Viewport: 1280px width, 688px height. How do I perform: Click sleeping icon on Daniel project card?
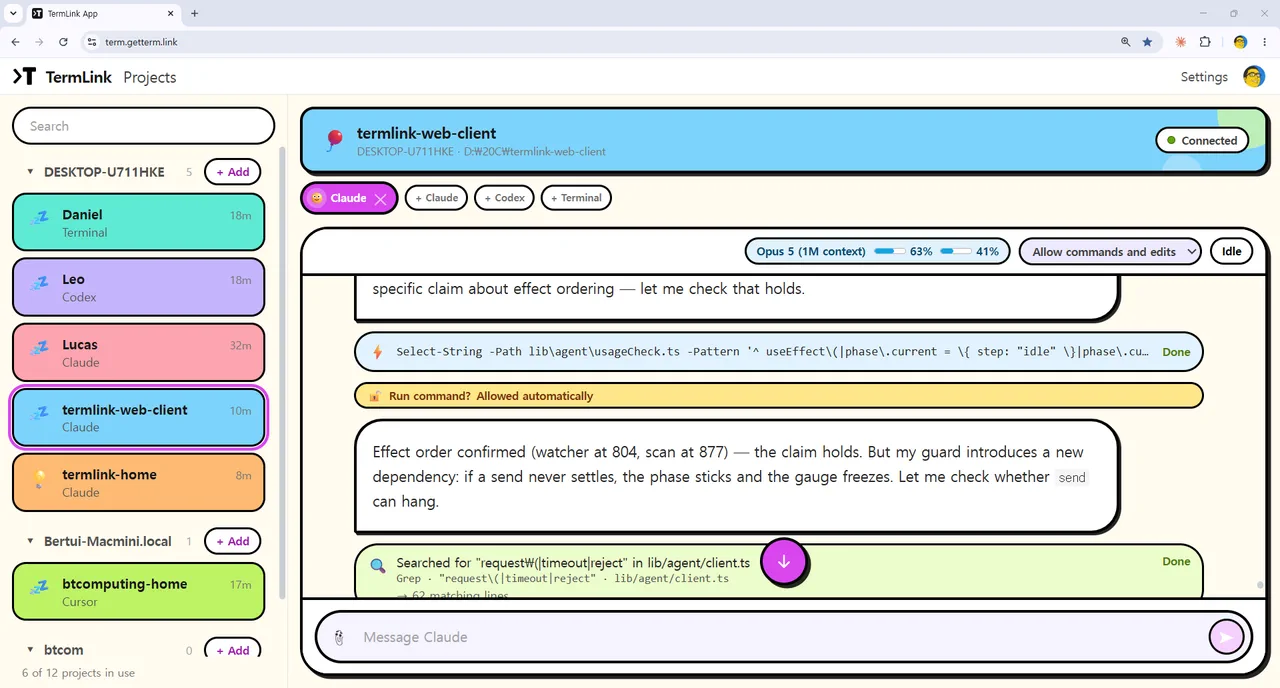click(39, 217)
